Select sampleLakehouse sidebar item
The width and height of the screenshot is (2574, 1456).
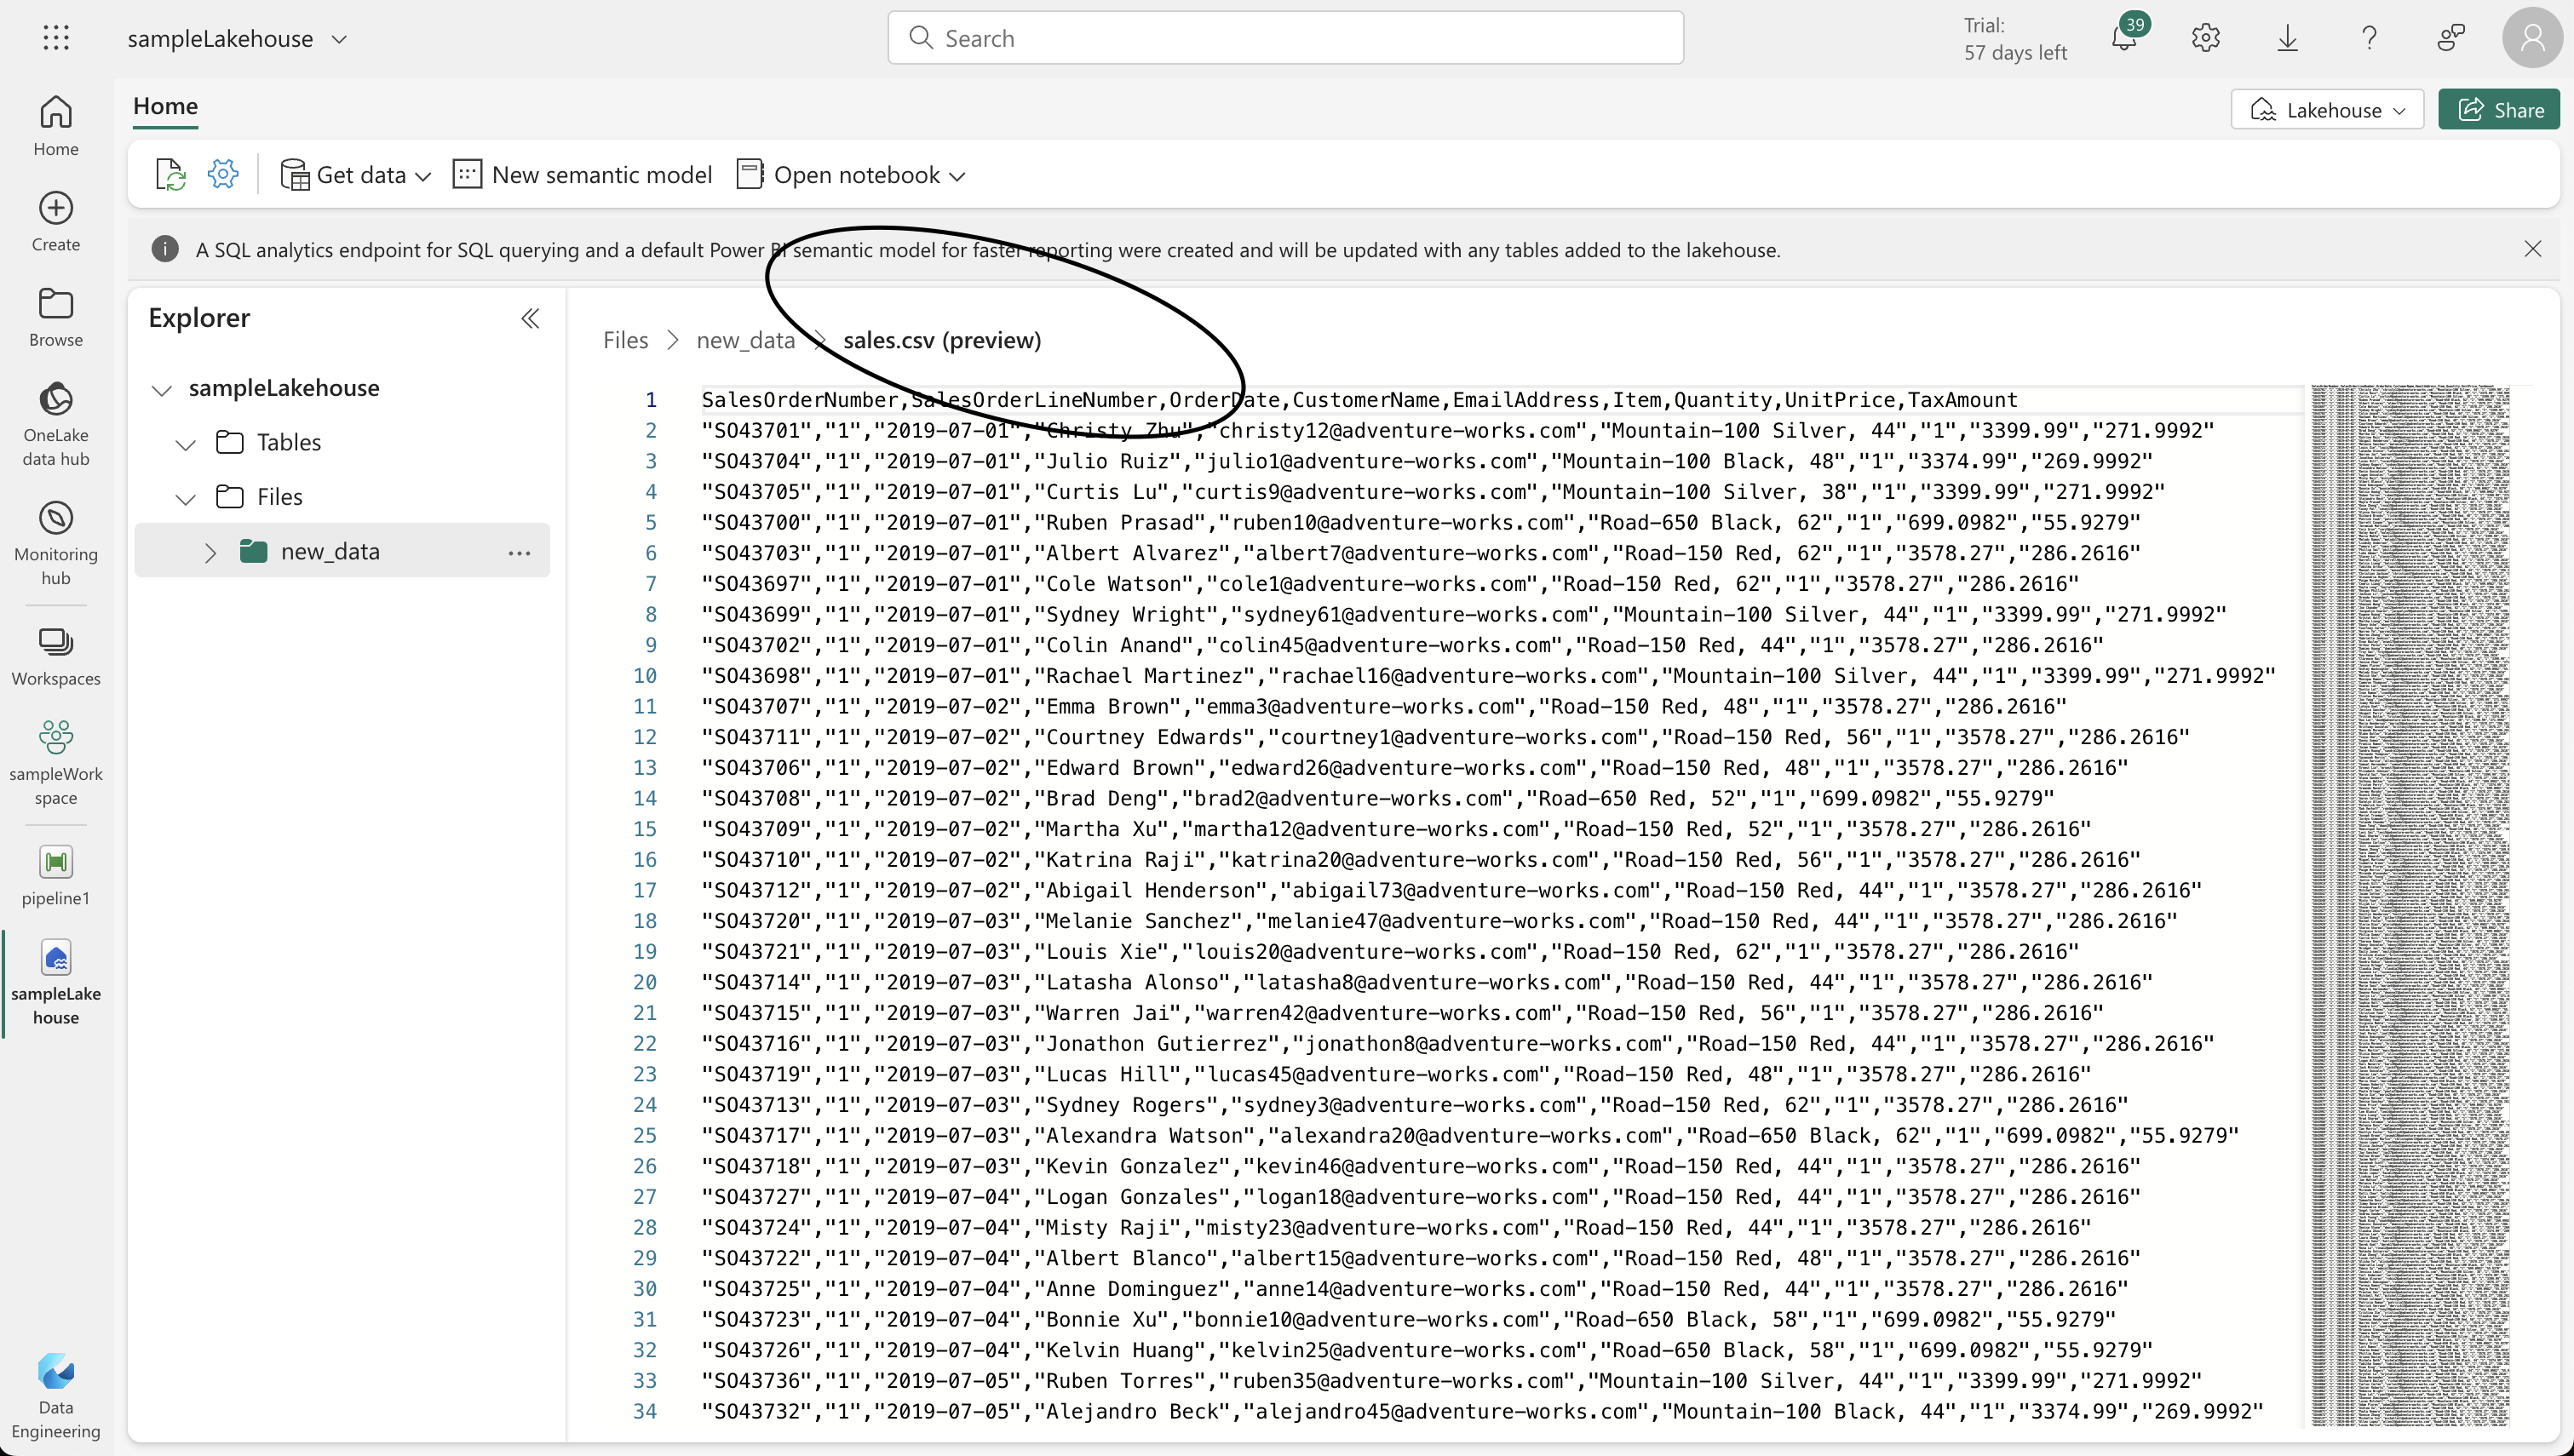pos(56,983)
